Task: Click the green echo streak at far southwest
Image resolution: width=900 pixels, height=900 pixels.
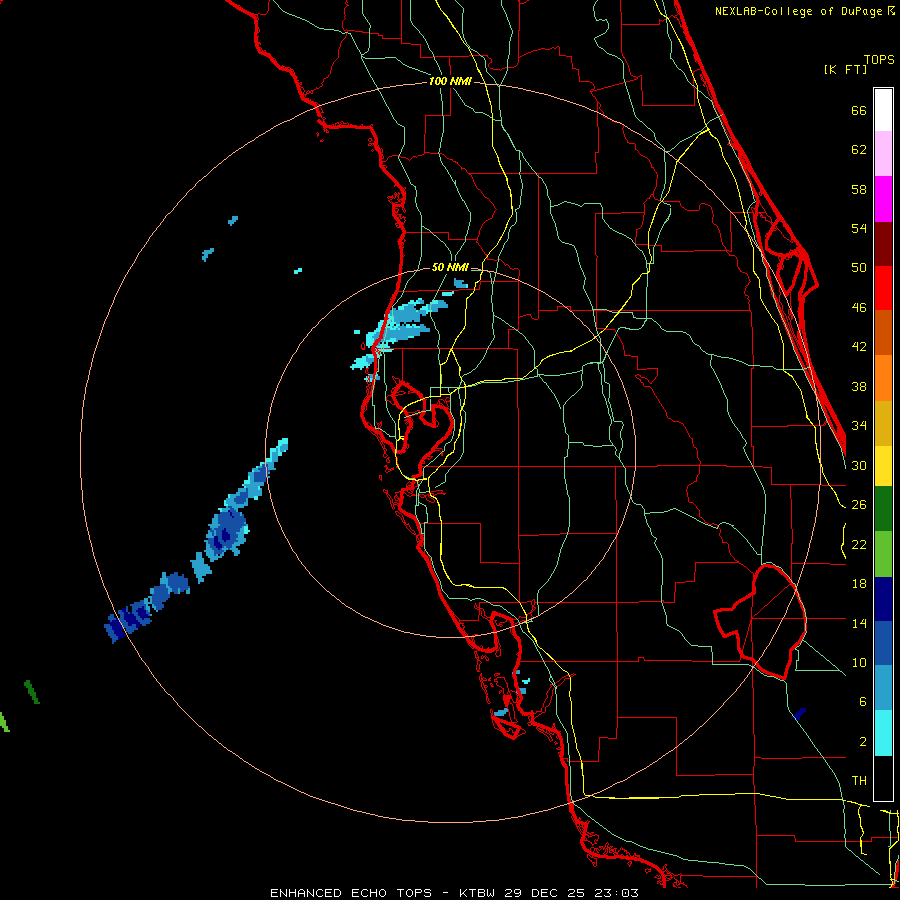Action: click(32, 692)
